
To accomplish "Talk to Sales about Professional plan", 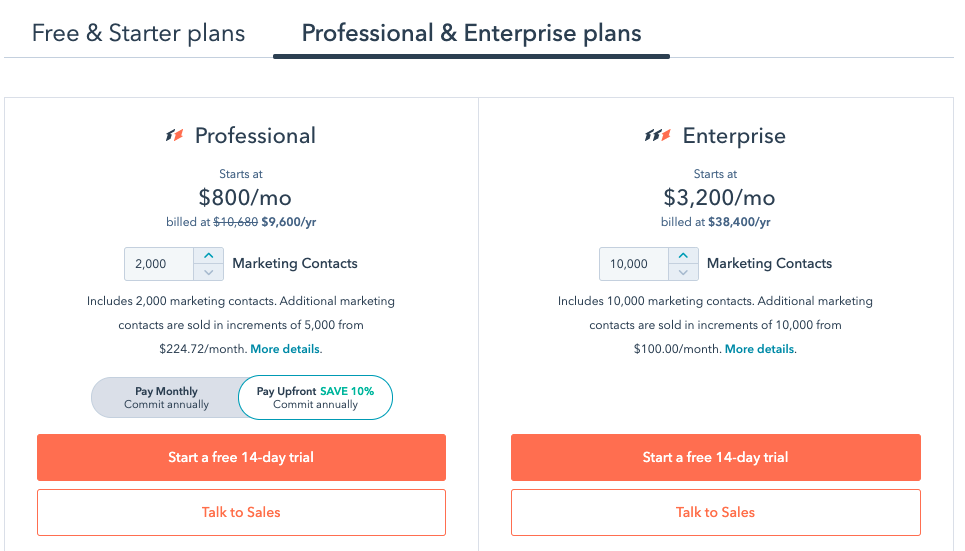I will [x=241, y=512].
